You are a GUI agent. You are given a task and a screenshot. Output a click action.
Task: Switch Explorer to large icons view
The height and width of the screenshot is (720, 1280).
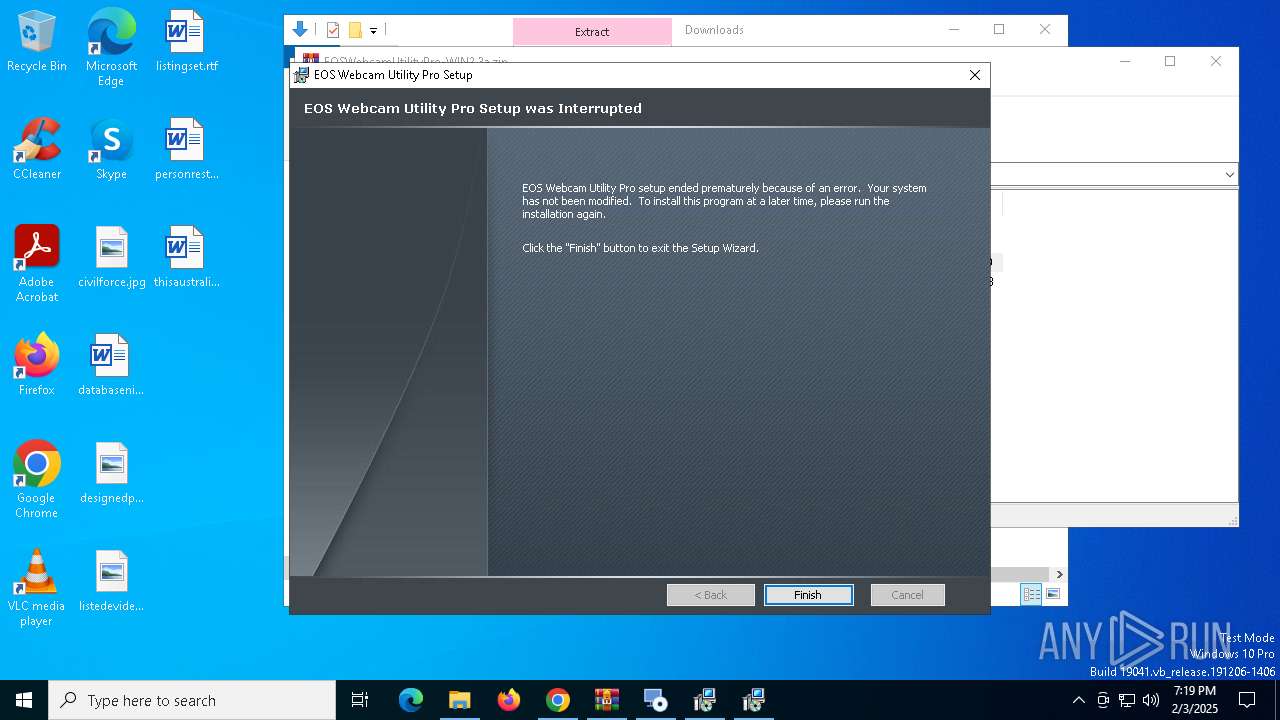1053,594
